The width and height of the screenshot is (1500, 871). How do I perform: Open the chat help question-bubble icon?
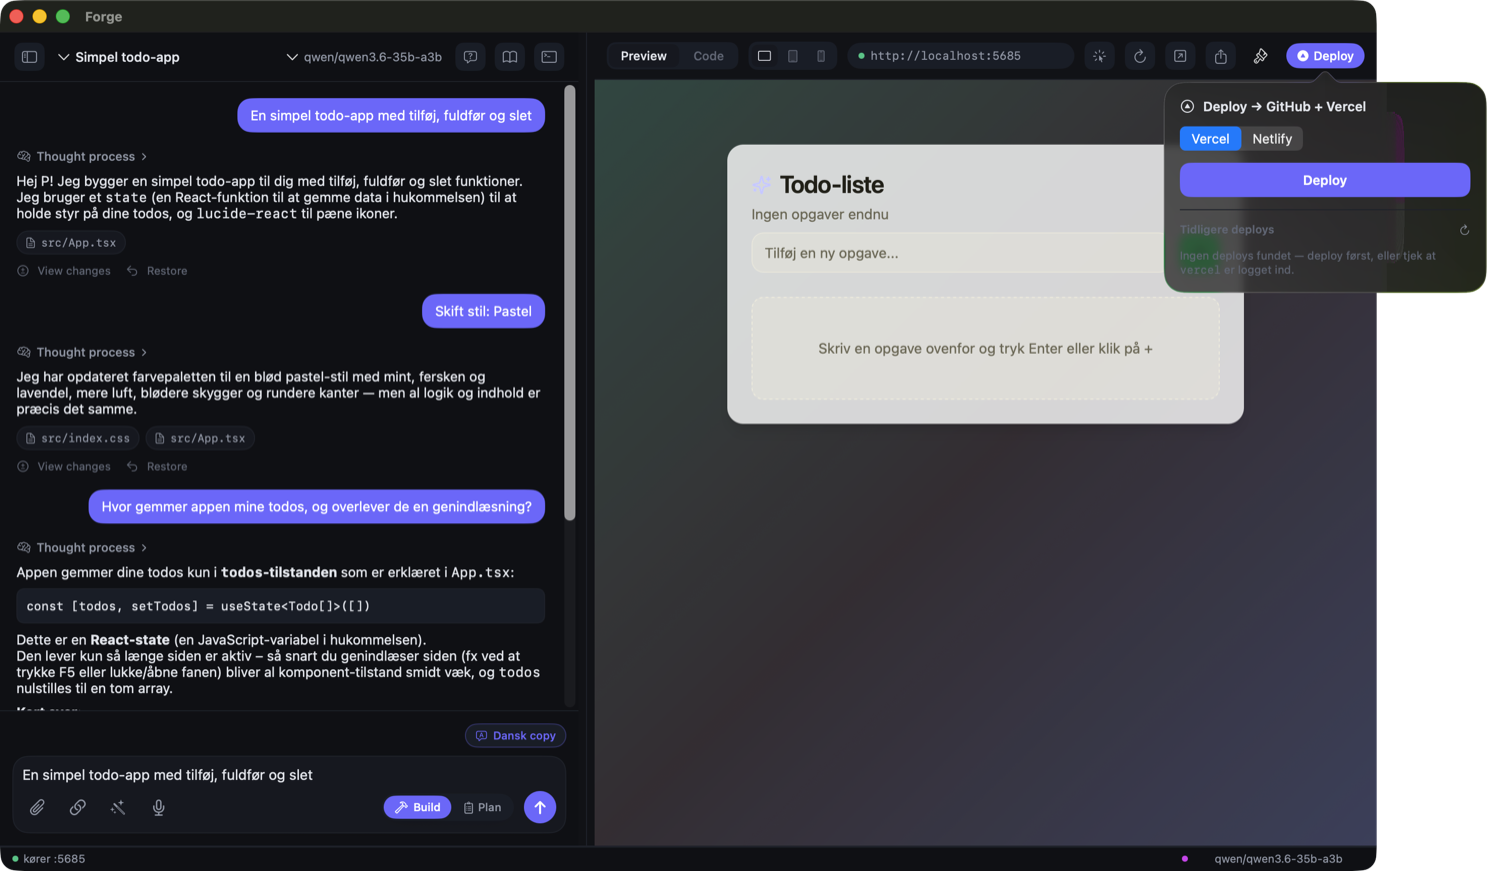point(470,57)
